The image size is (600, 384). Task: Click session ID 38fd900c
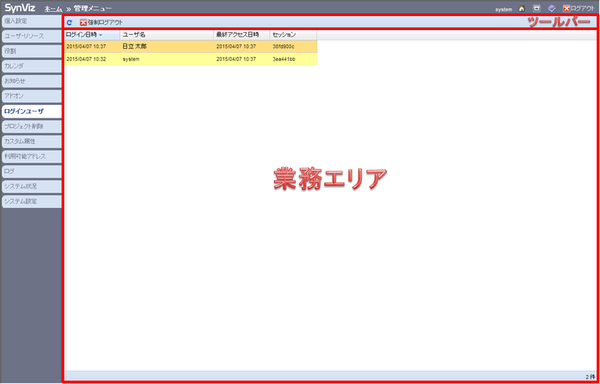(283, 46)
